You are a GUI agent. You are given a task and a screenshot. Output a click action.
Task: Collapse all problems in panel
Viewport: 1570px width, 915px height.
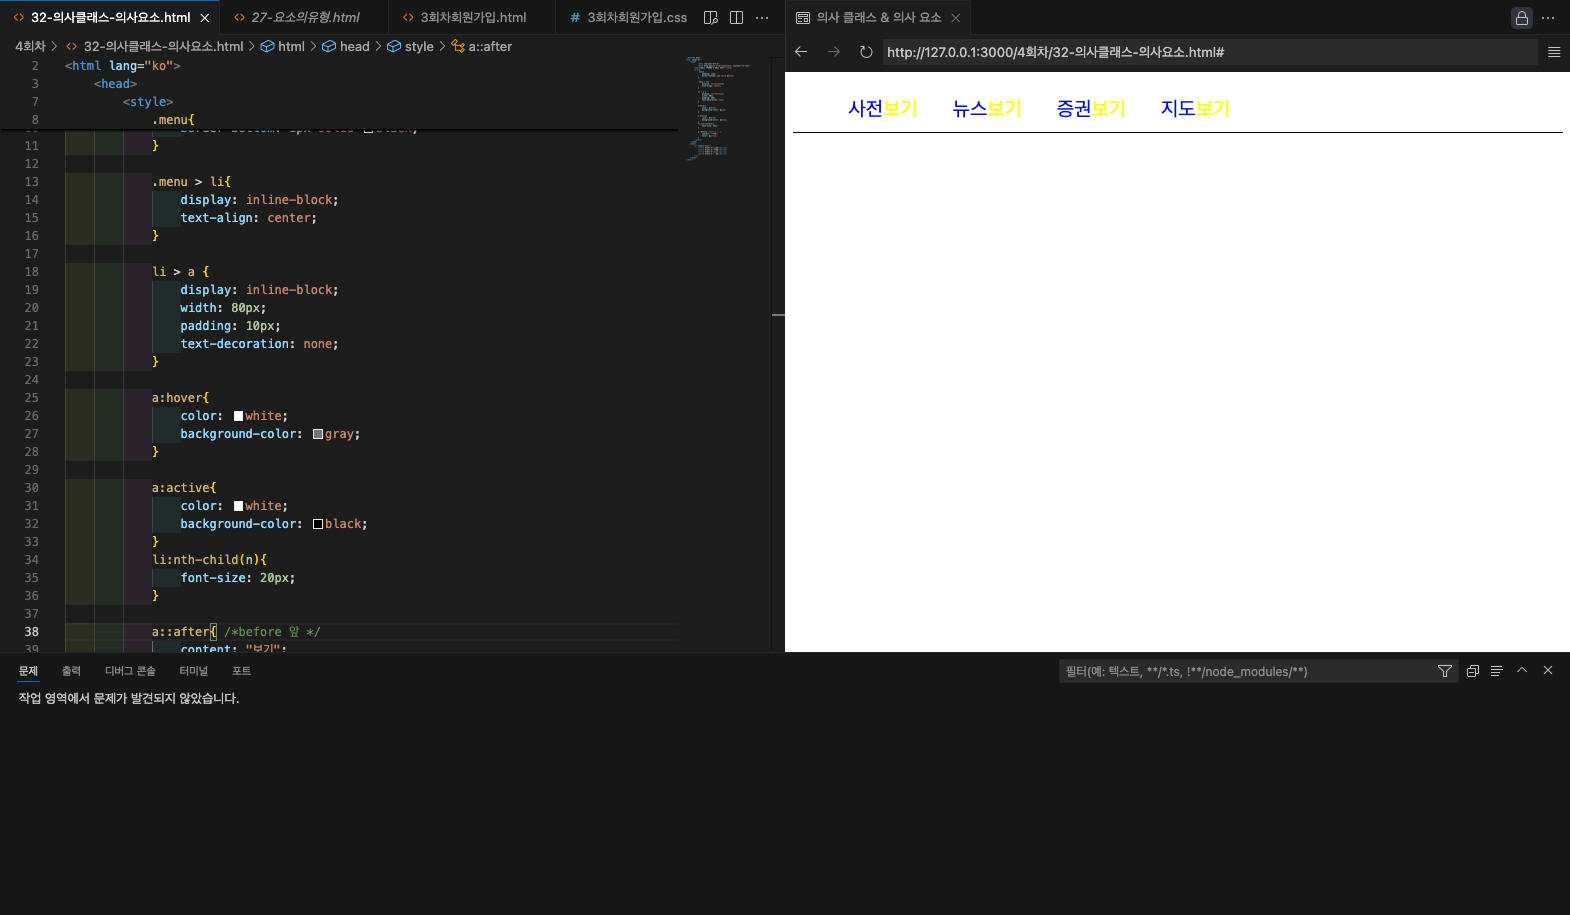[x=1473, y=671]
